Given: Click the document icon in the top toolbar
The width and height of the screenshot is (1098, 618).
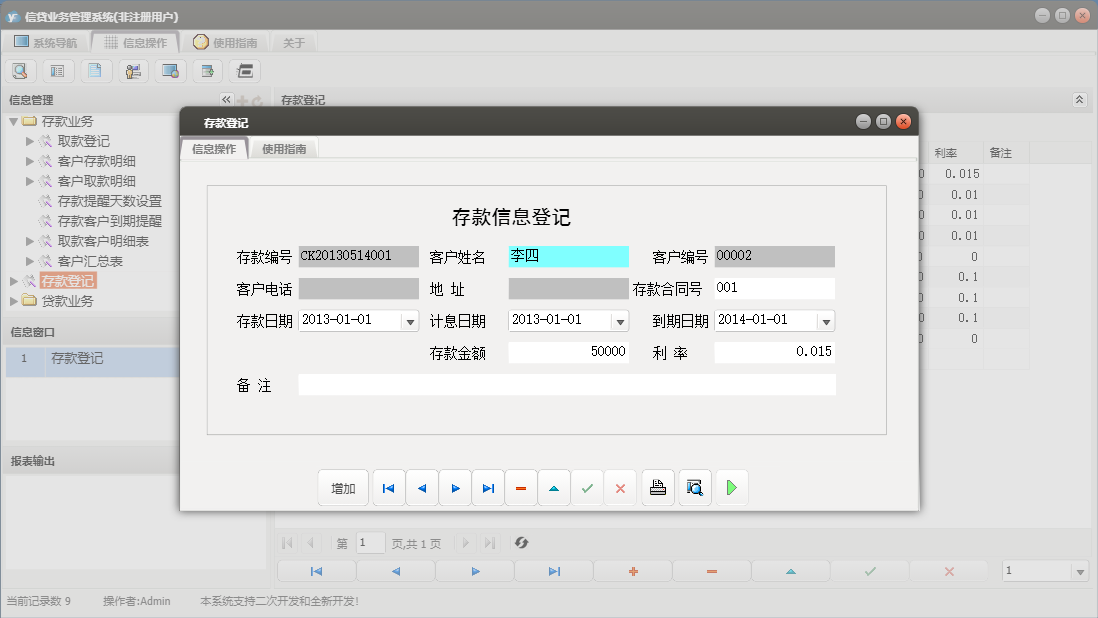Looking at the screenshot, I should pyautogui.click(x=96, y=71).
